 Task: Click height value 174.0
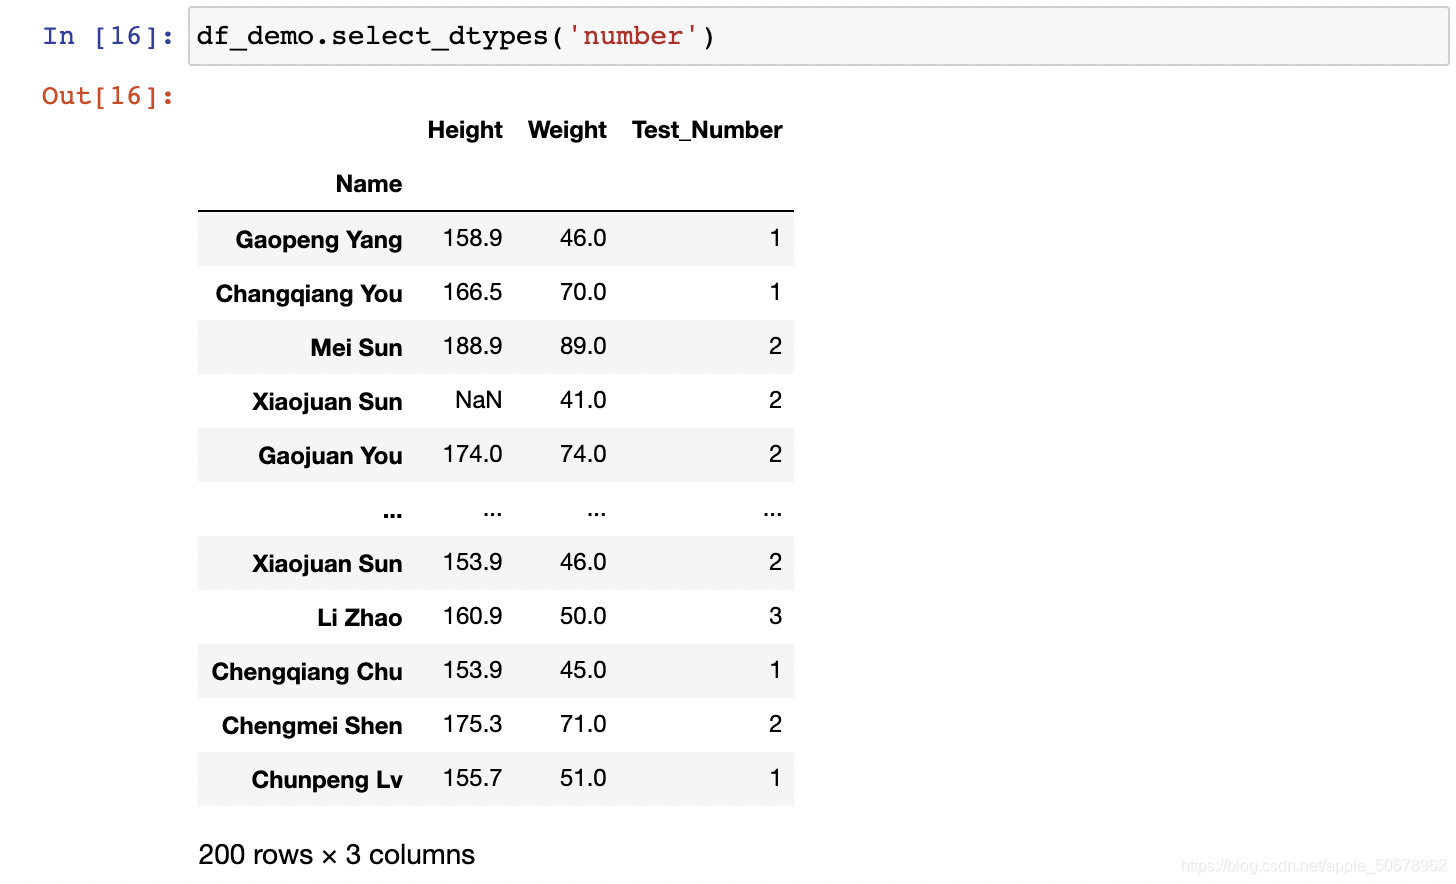(x=473, y=454)
